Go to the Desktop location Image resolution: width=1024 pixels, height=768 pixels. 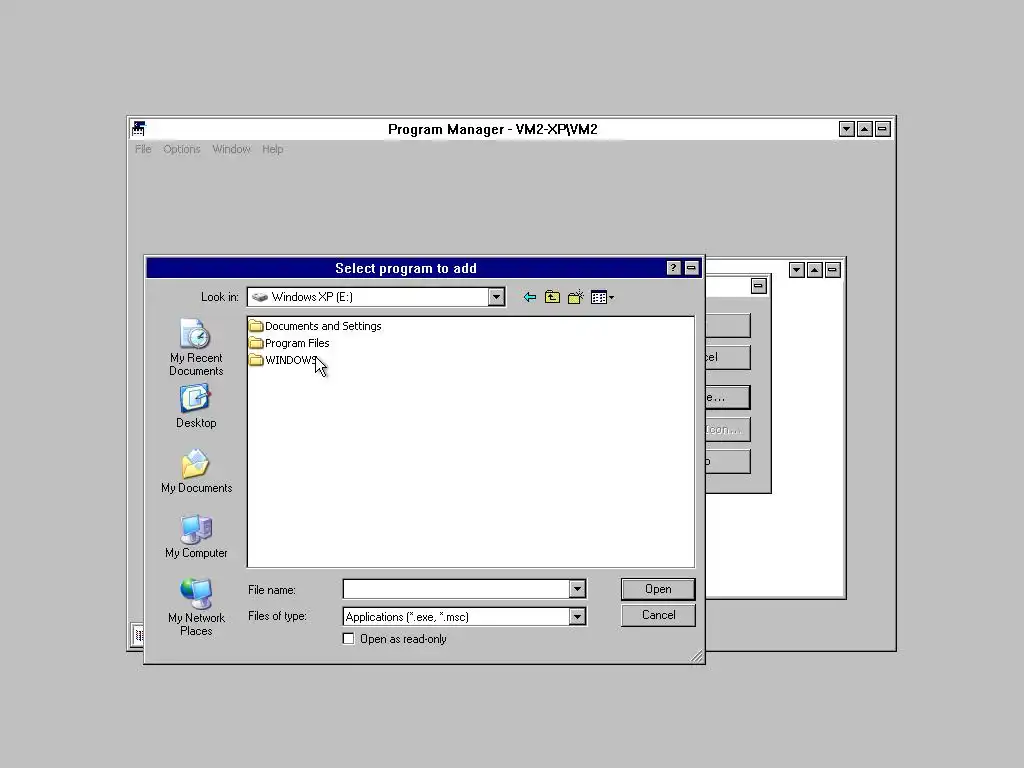196,406
